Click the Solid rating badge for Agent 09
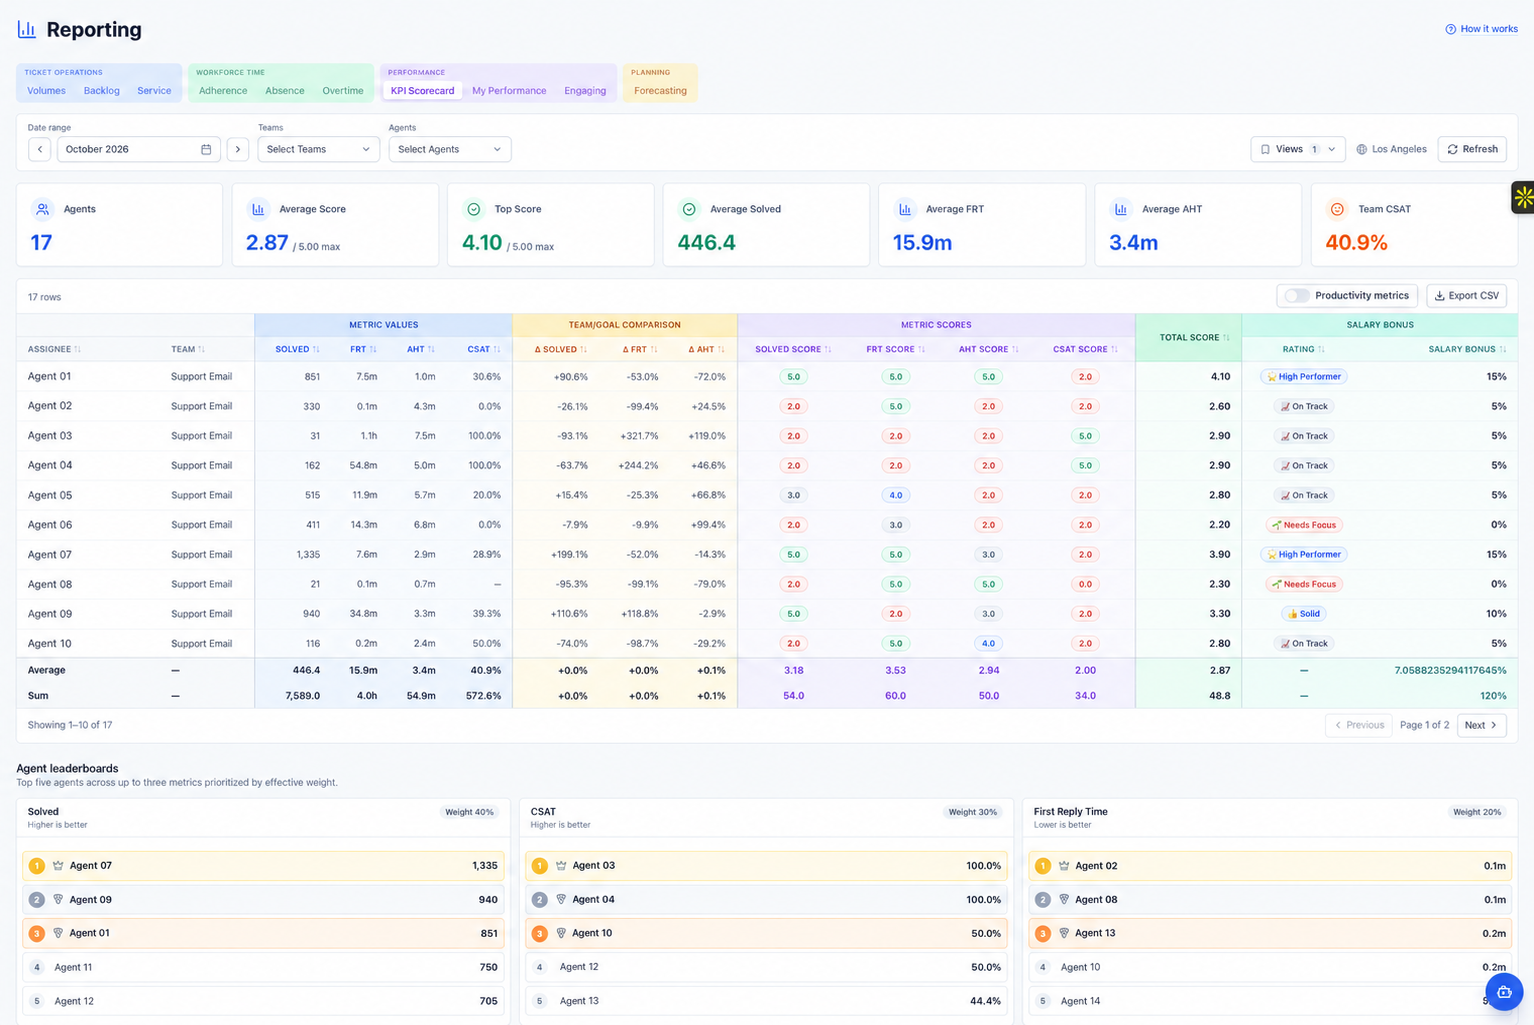The height and width of the screenshot is (1025, 1534). (x=1304, y=614)
